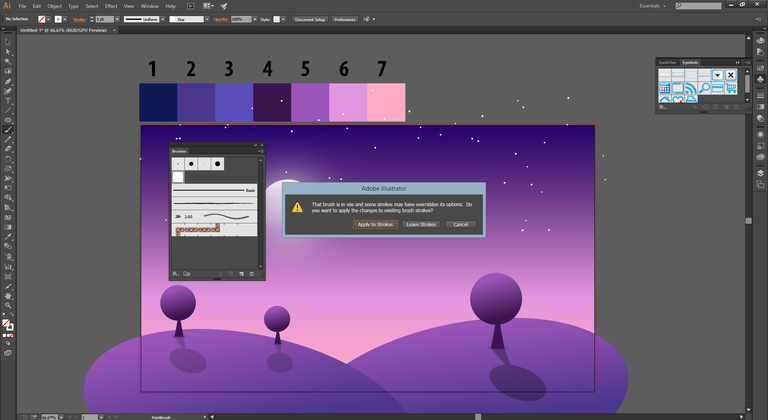Image resolution: width=768 pixels, height=420 pixels.
Task: Select the Eyedropper tool
Action: [x=8, y=237]
